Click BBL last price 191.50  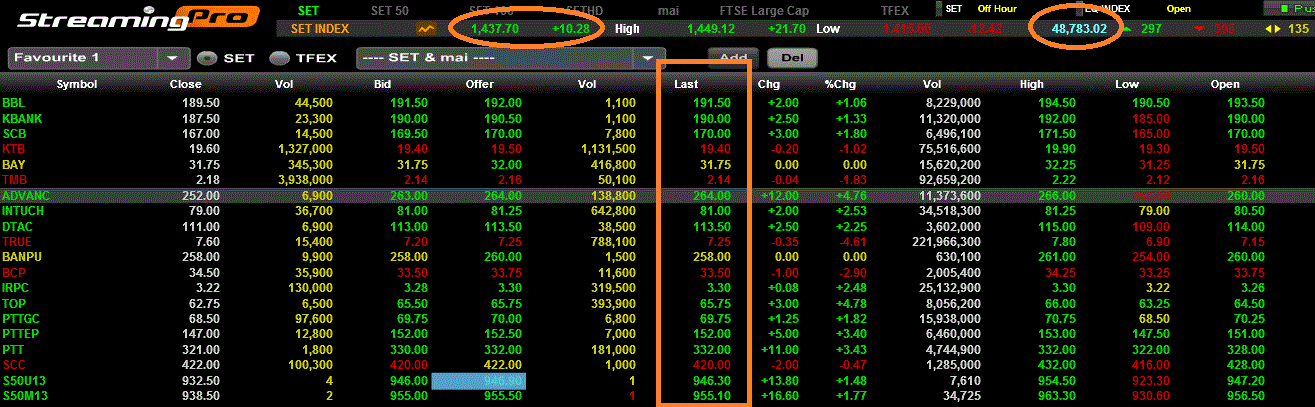(712, 102)
